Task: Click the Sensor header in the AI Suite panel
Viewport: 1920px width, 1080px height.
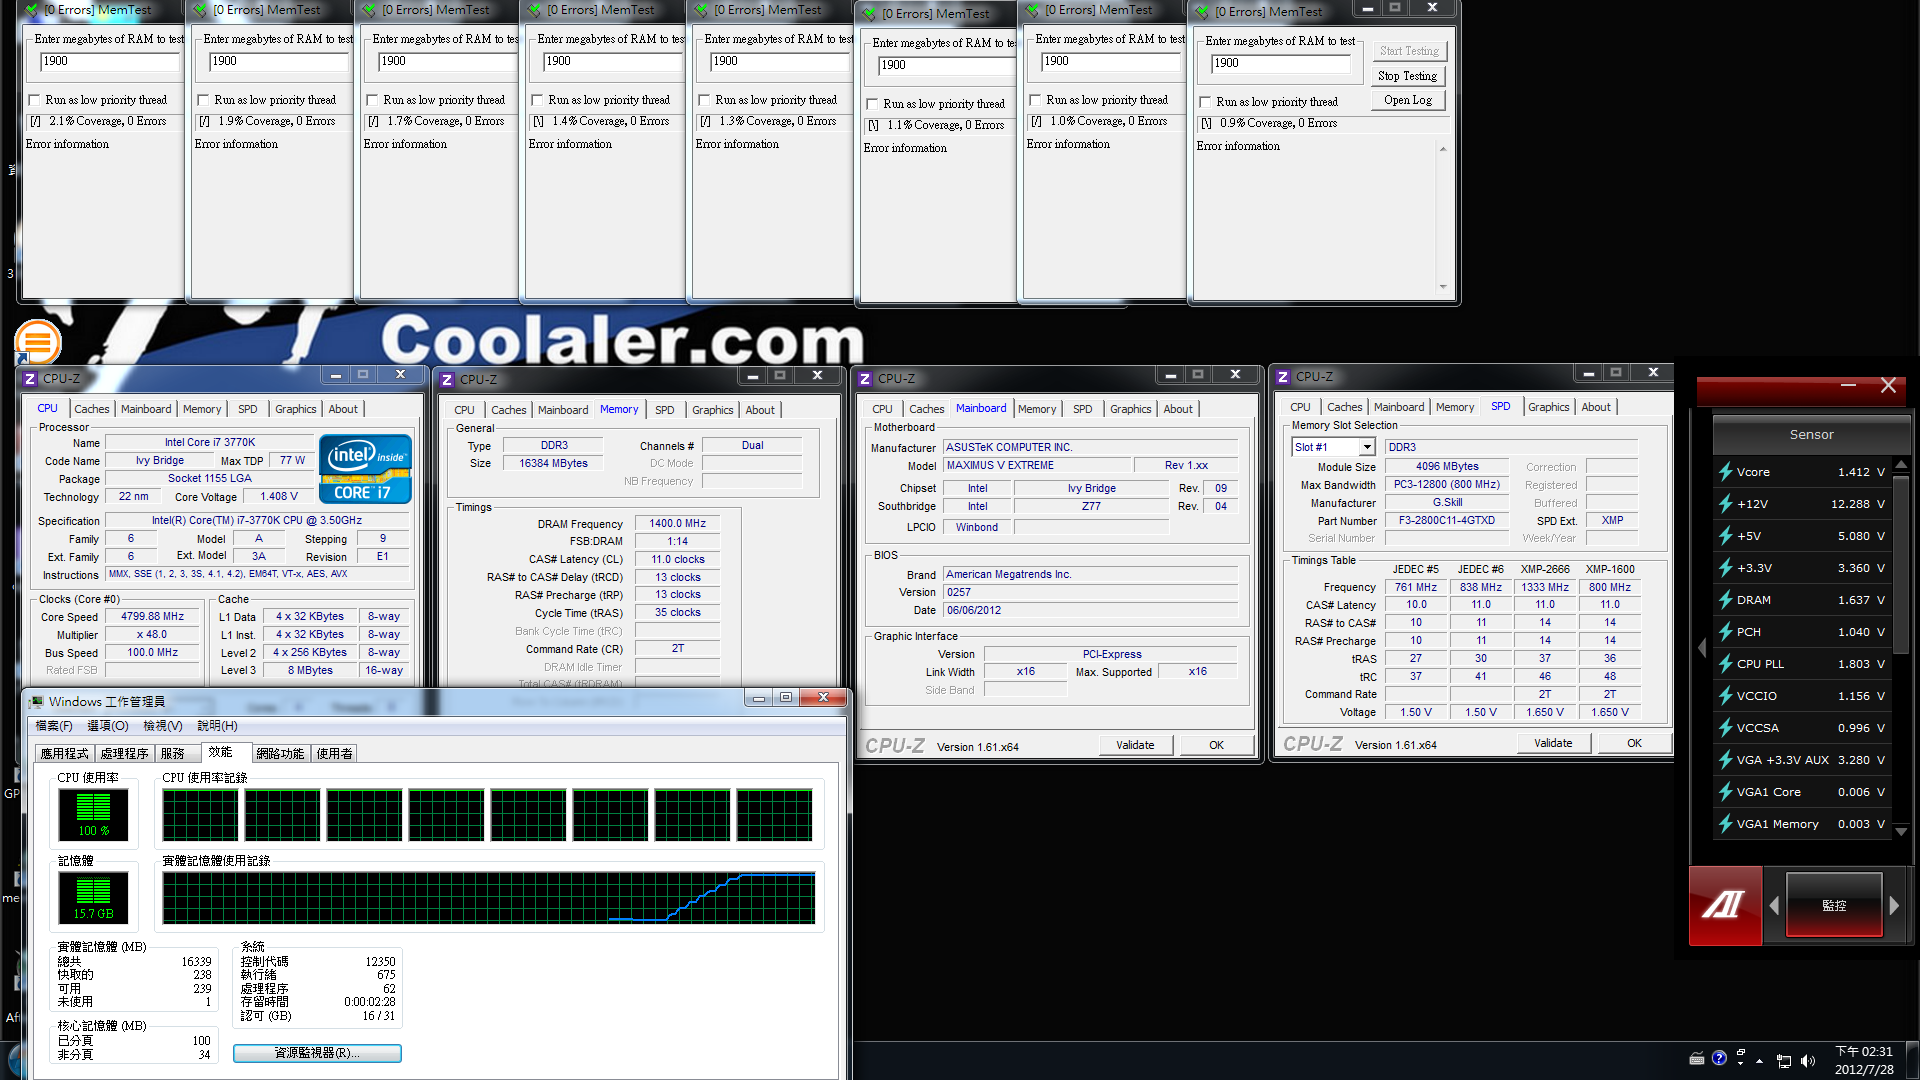Action: (x=1811, y=435)
